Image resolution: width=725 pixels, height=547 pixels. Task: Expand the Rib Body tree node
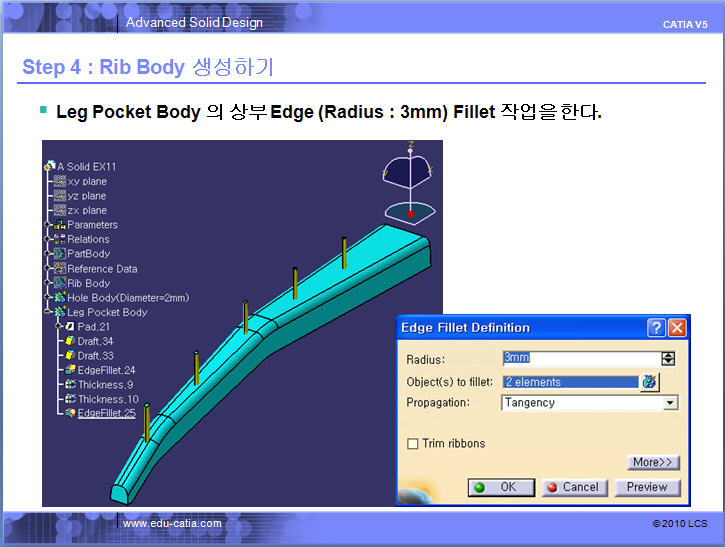47,283
